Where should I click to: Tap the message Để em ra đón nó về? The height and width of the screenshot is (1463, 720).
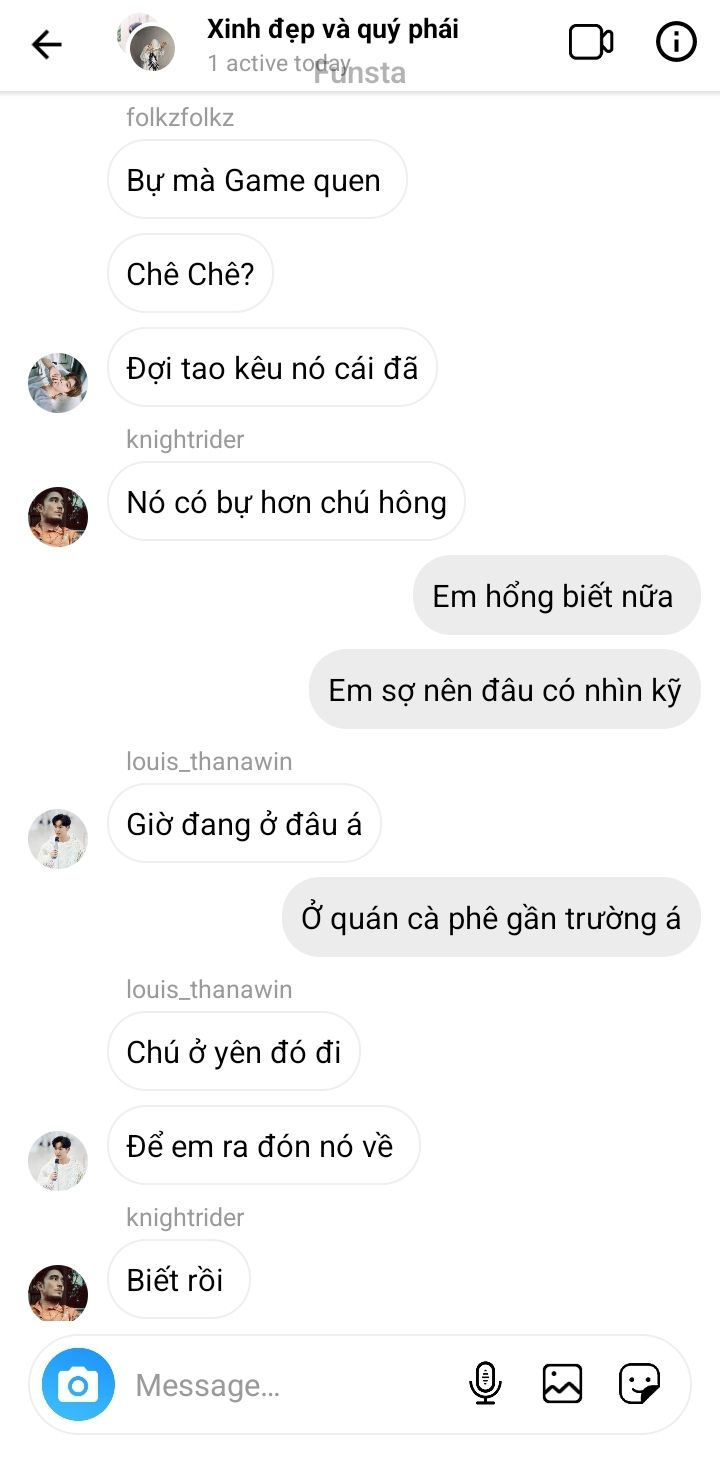264,1146
